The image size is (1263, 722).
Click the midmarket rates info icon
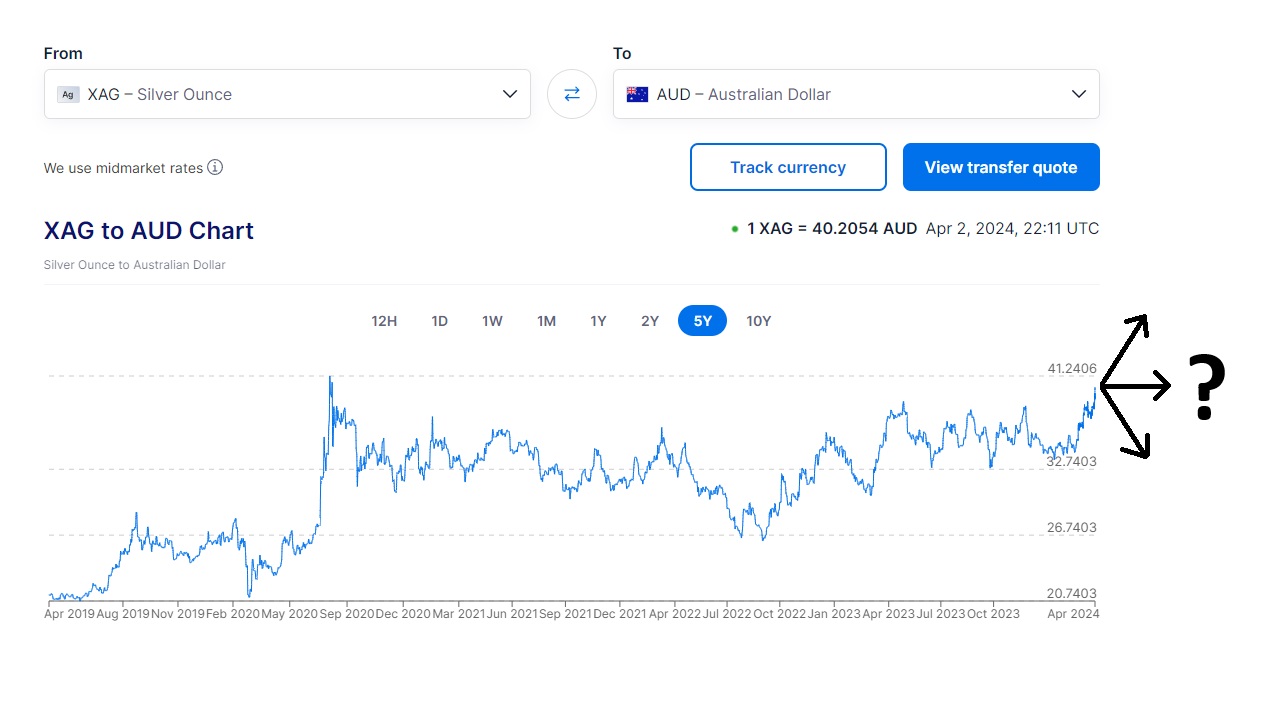(x=215, y=167)
